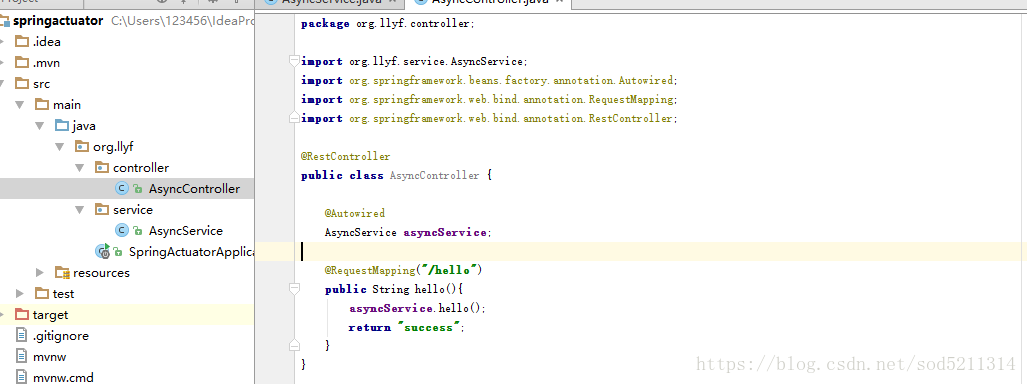Click the annotation.RestController import line
The height and width of the screenshot is (384, 1027).
coord(489,119)
